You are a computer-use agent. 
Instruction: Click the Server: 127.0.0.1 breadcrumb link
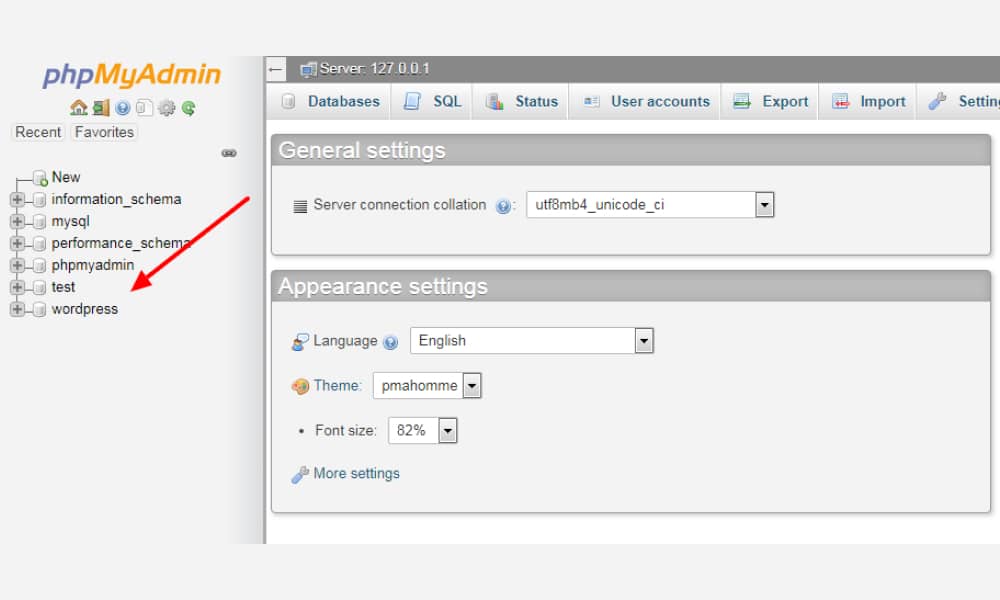coord(374,69)
